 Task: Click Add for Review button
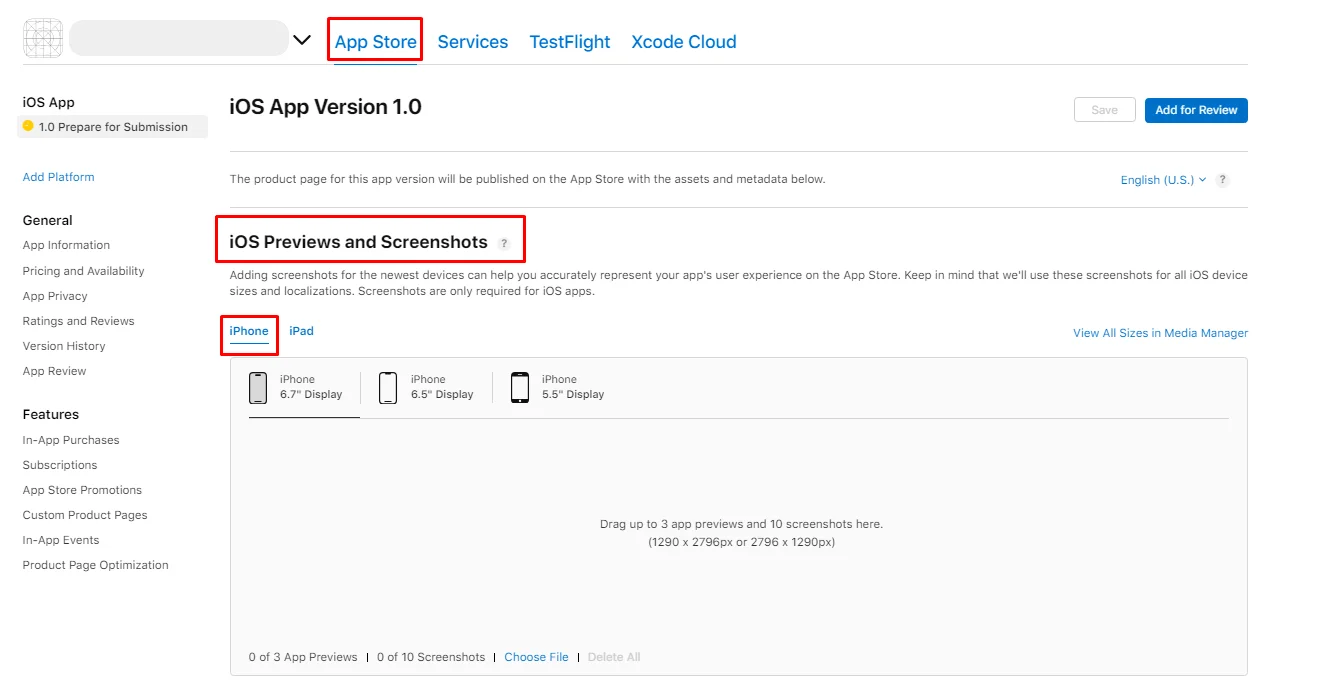(x=1196, y=110)
